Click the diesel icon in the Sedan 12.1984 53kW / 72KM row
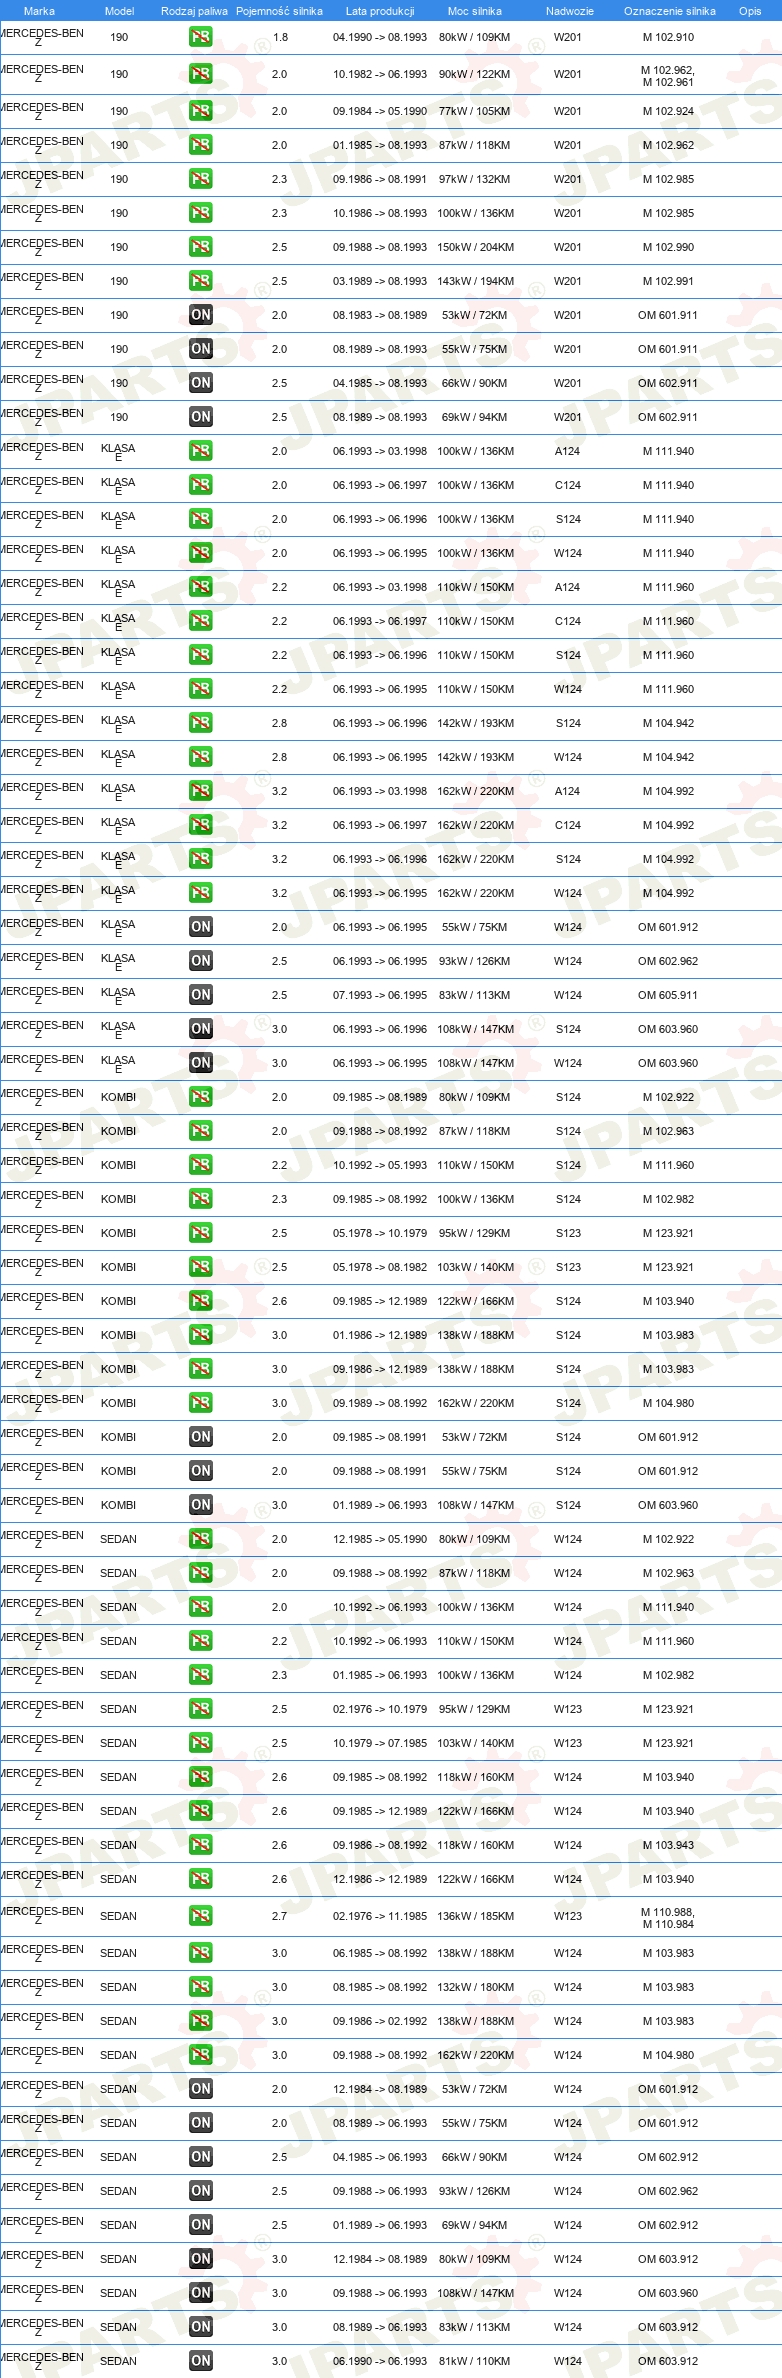782x2378 pixels. click(x=201, y=2089)
